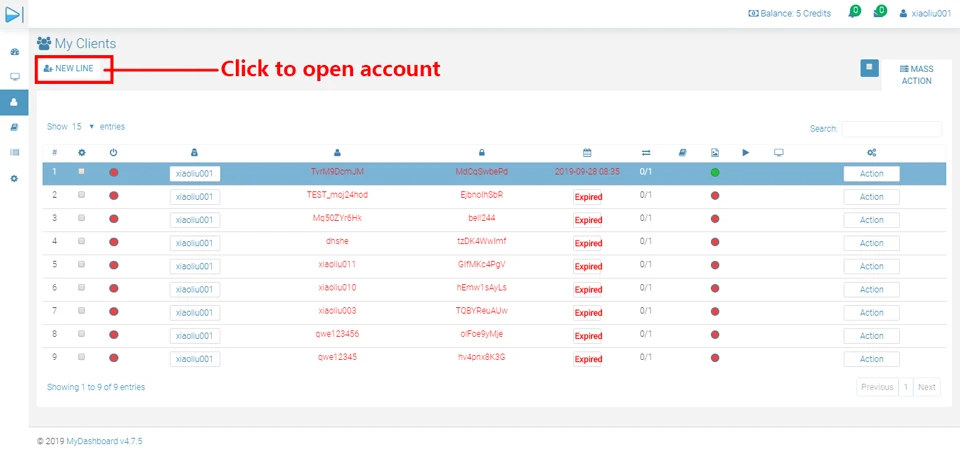Sort by password lock column icon
Viewport: 960px width, 460px height.
click(x=482, y=153)
